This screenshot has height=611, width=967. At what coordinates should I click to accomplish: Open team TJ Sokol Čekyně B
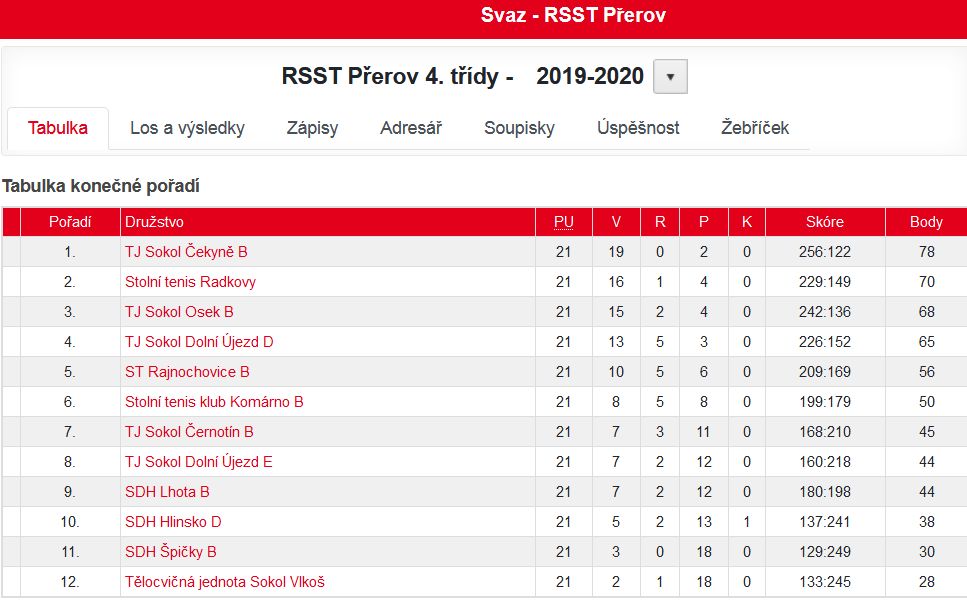pyautogui.click(x=186, y=252)
